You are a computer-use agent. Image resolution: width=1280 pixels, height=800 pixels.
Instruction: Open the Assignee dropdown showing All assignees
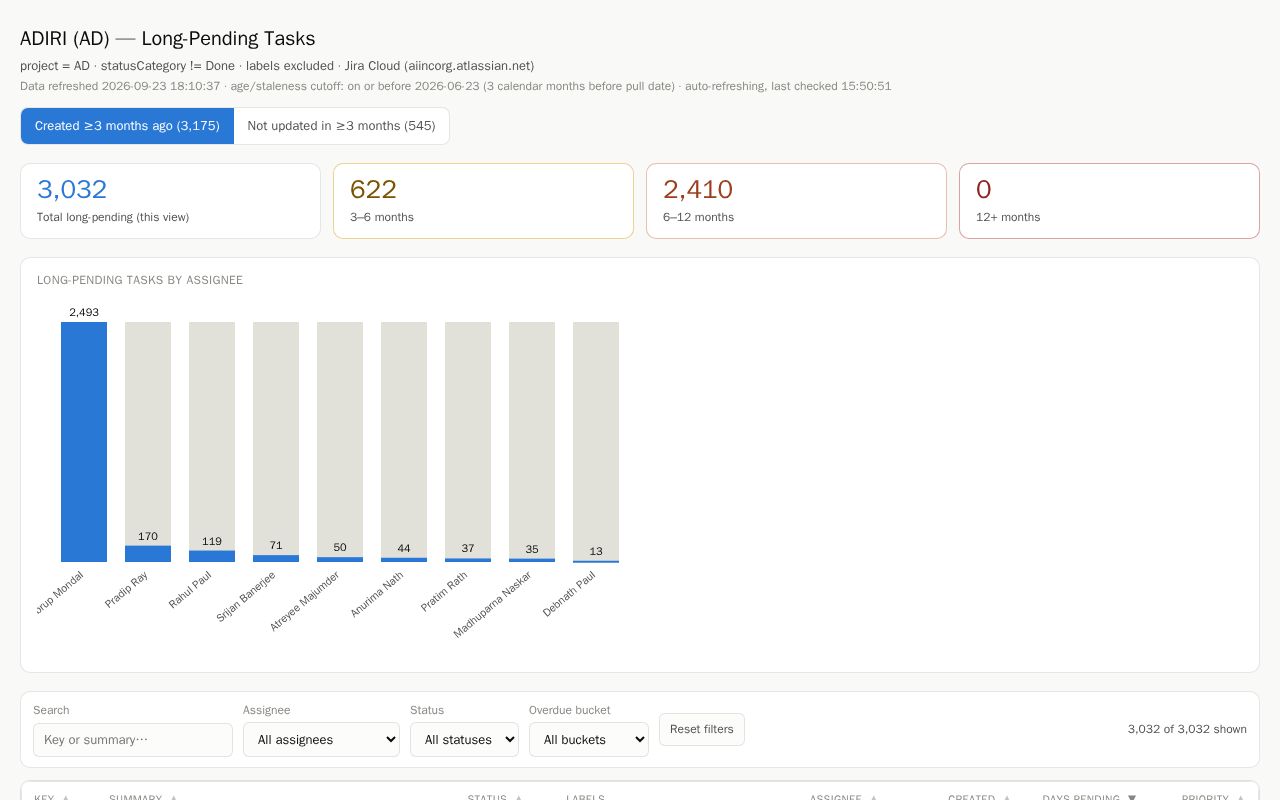tap(321, 740)
